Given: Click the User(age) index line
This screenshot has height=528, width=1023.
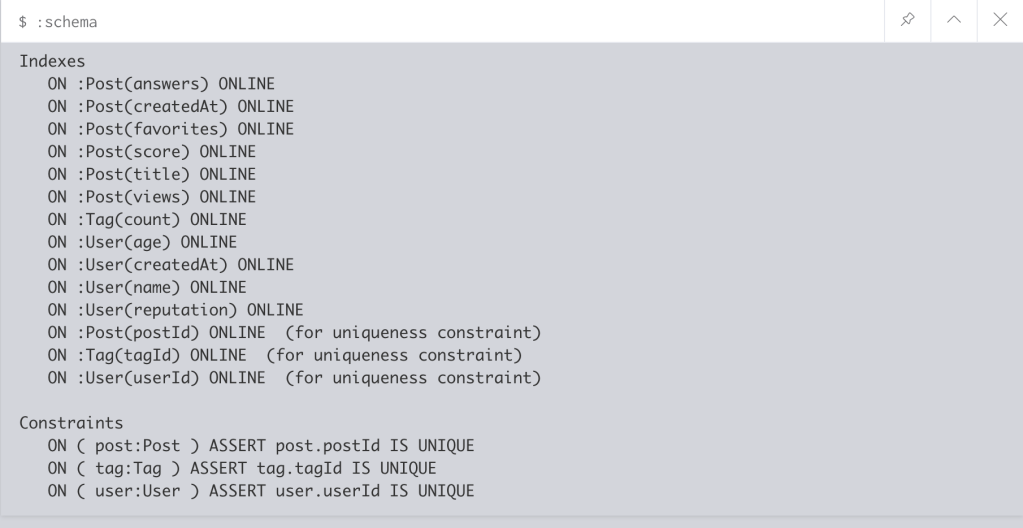Looking at the screenshot, I should click(x=142, y=242).
